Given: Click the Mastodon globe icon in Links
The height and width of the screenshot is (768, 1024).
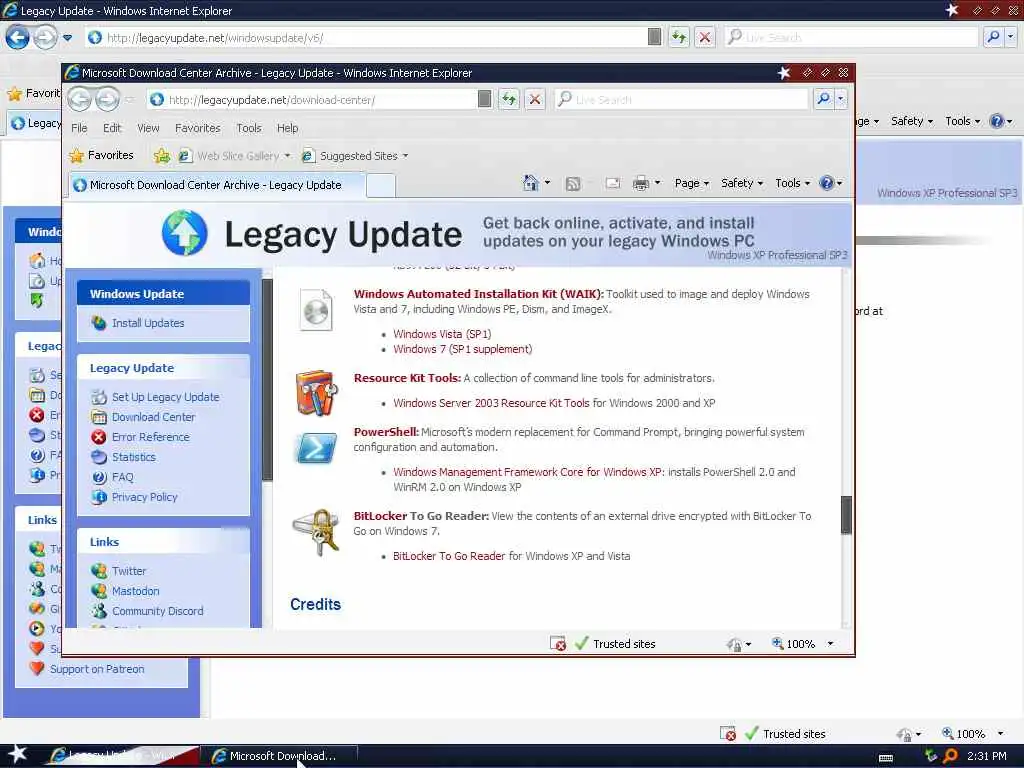Looking at the screenshot, I should pos(99,591).
